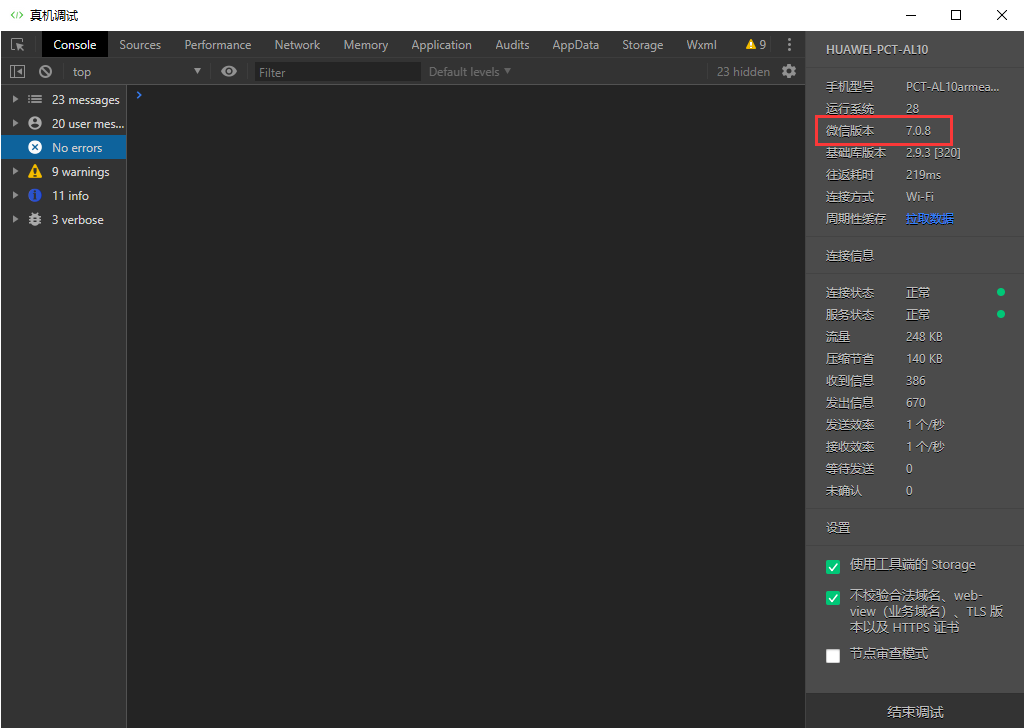
Task: Expand the 23 messages group
Action: pos(16,99)
